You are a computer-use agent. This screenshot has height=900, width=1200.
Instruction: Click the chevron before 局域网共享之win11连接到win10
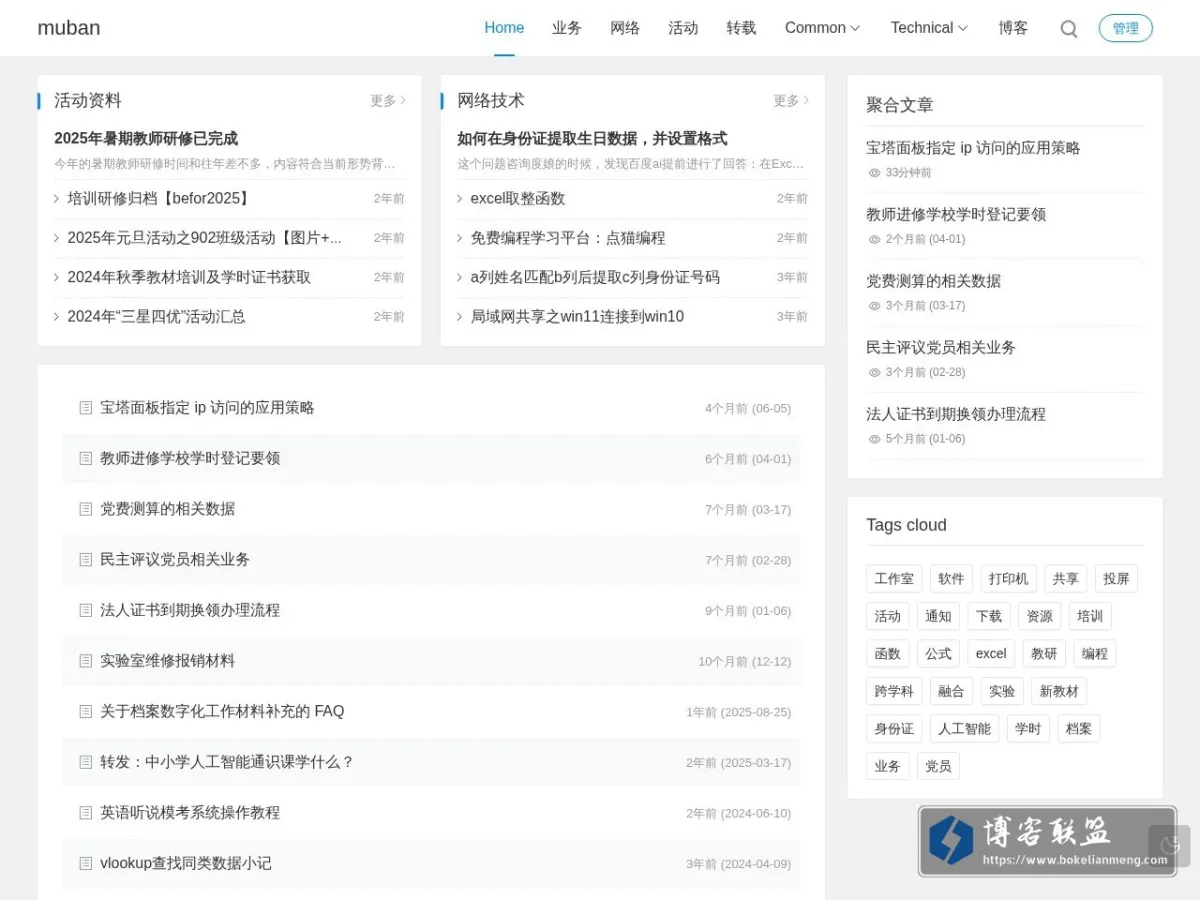pyautogui.click(x=460, y=316)
